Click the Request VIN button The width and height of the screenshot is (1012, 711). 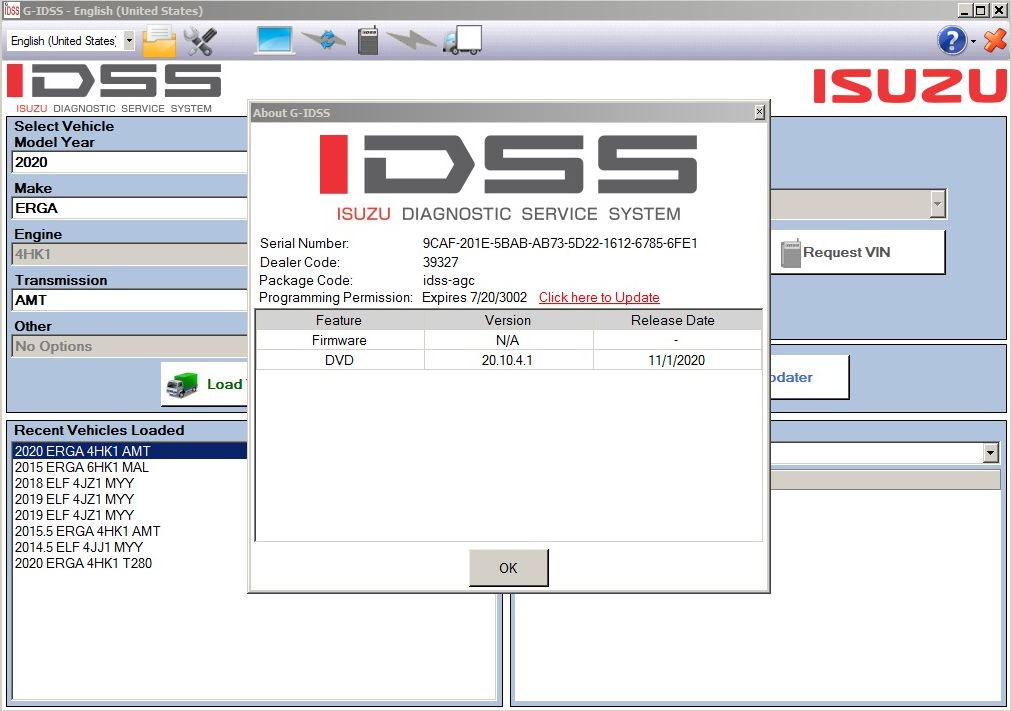point(858,252)
